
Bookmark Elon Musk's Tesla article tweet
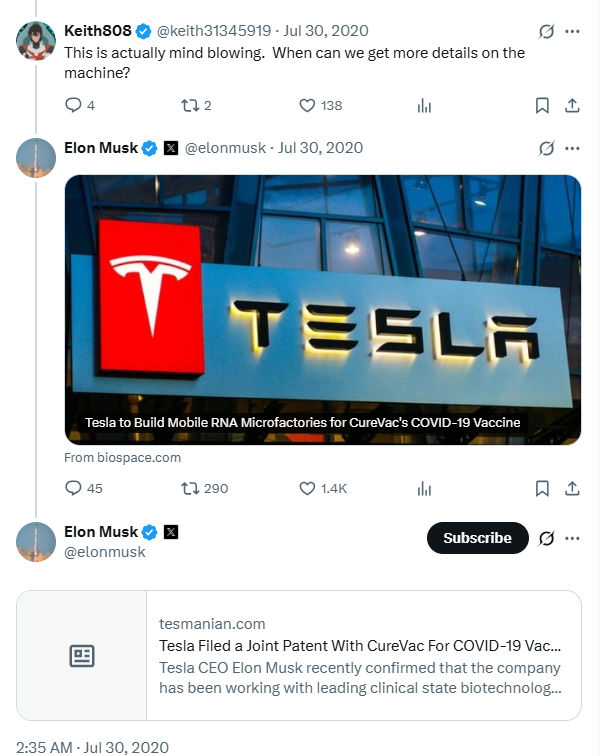coord(542,488)
